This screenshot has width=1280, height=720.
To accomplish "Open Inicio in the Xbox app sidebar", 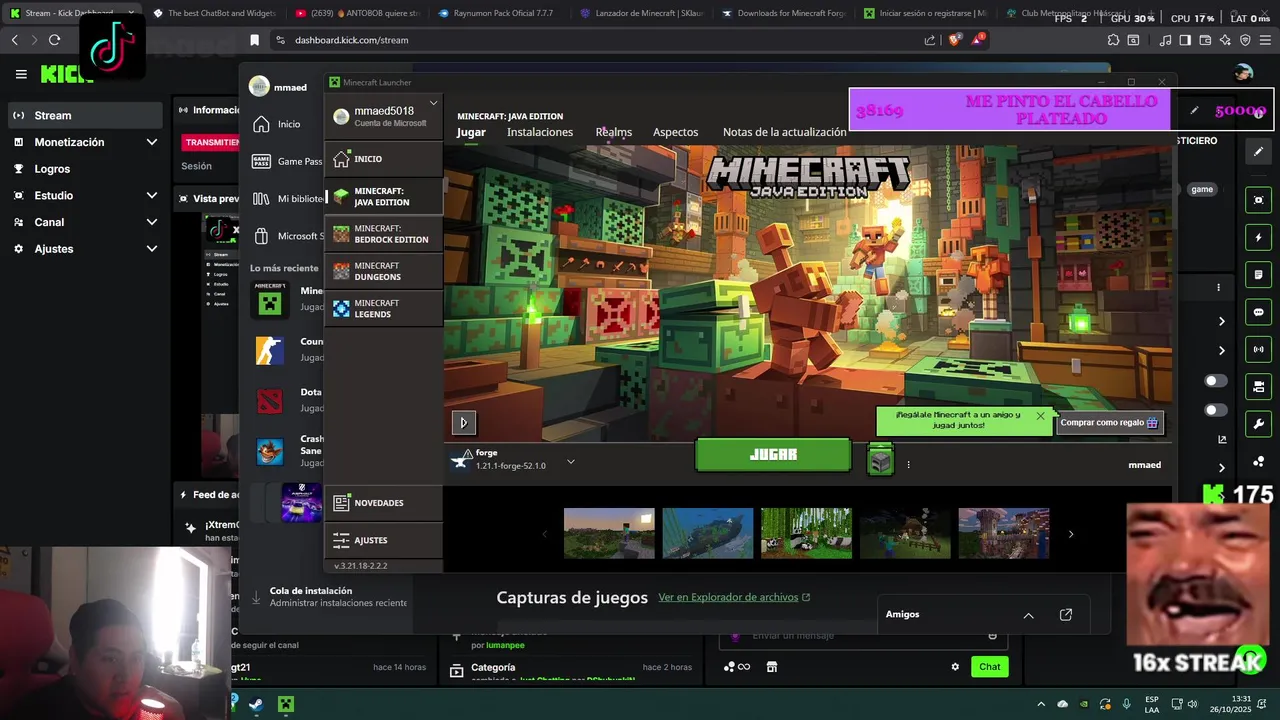I will tap(277, 124).
